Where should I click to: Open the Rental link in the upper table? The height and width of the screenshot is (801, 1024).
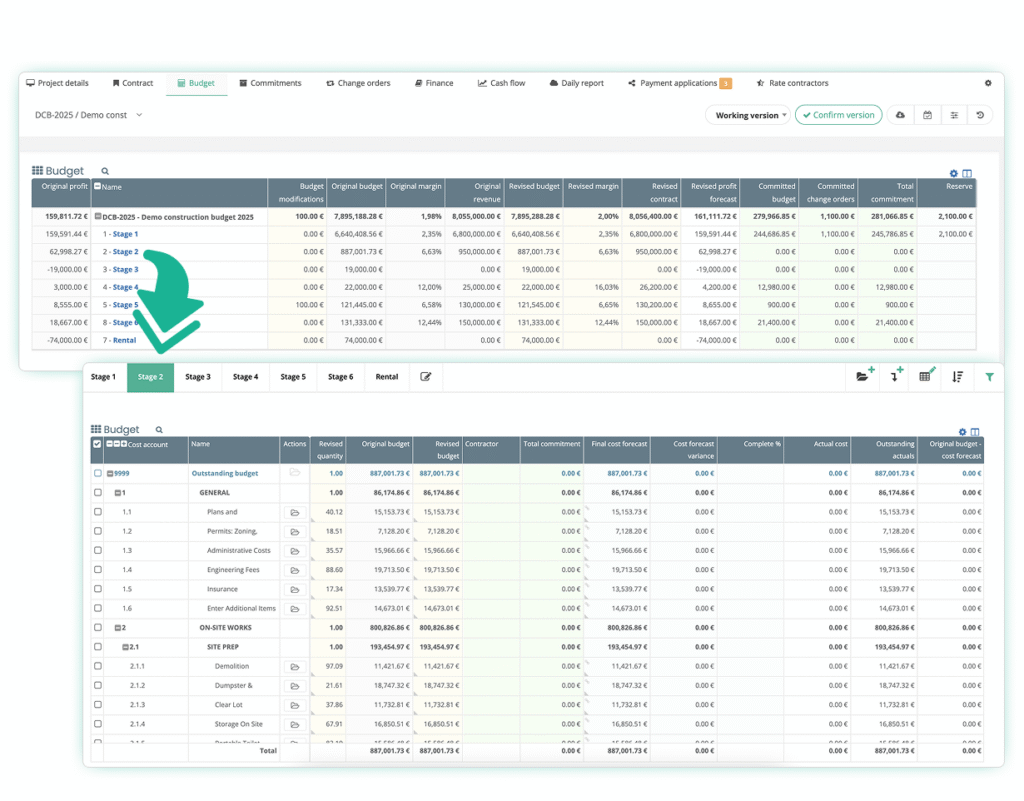click(124, 340)
